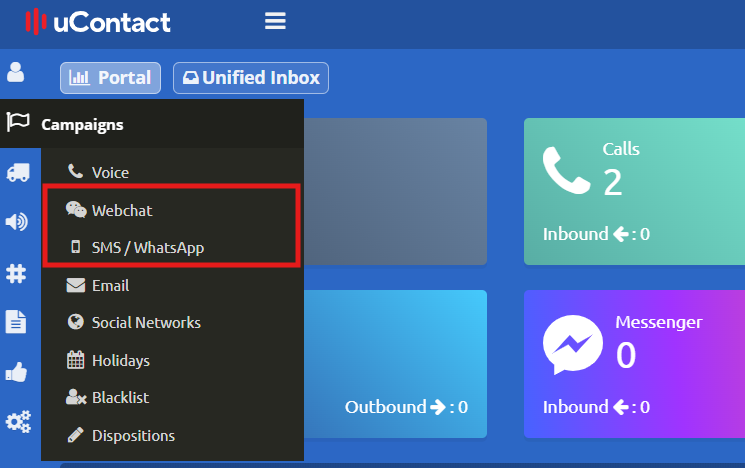Open the Unified Inbox tab
745x468 pixels.
tap(250, 78)
